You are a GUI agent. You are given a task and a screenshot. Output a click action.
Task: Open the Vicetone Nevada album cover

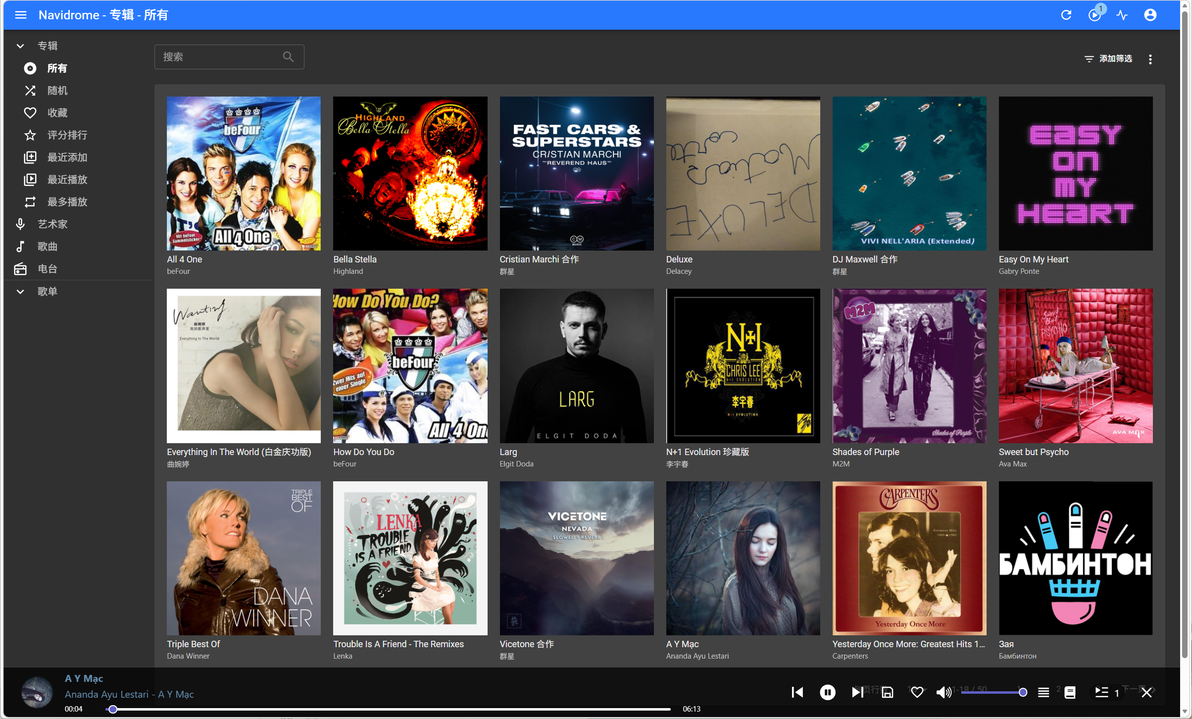pos(576,558)
